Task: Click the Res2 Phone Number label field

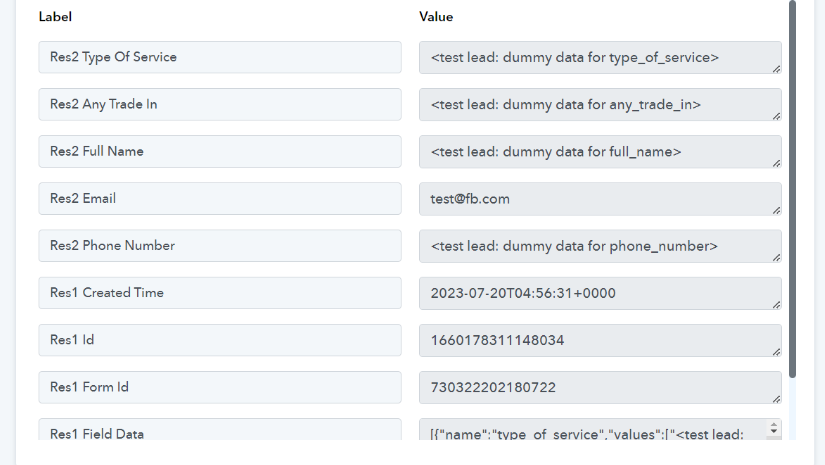Action: tap(220, 246)
